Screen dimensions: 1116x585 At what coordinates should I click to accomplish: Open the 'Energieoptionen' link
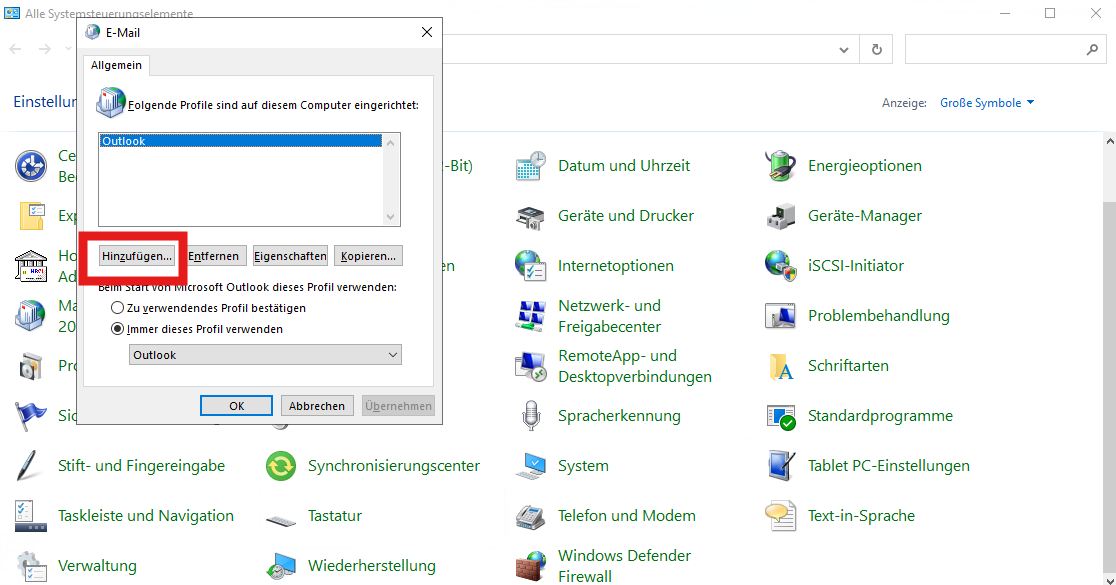(865, 166)
